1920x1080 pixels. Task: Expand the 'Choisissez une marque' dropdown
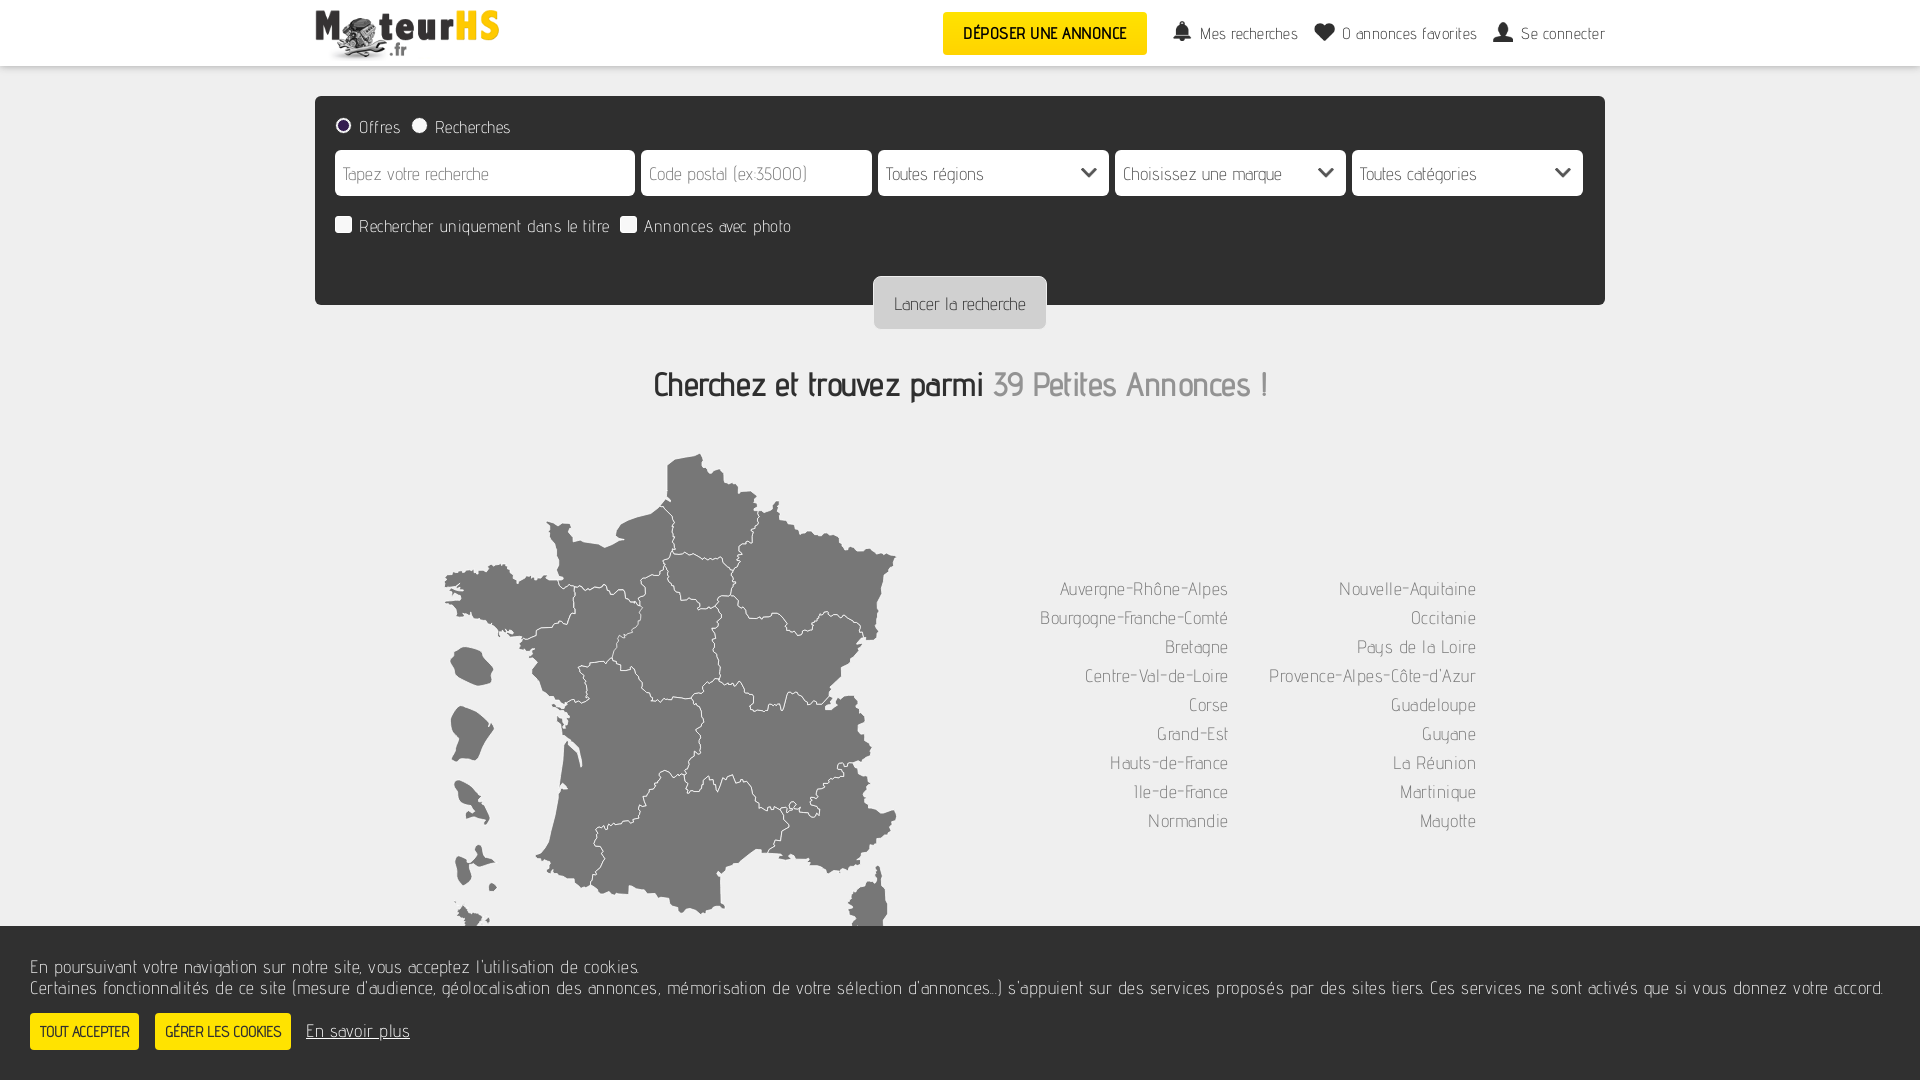pyautogui.click(x=1229, y=173)
